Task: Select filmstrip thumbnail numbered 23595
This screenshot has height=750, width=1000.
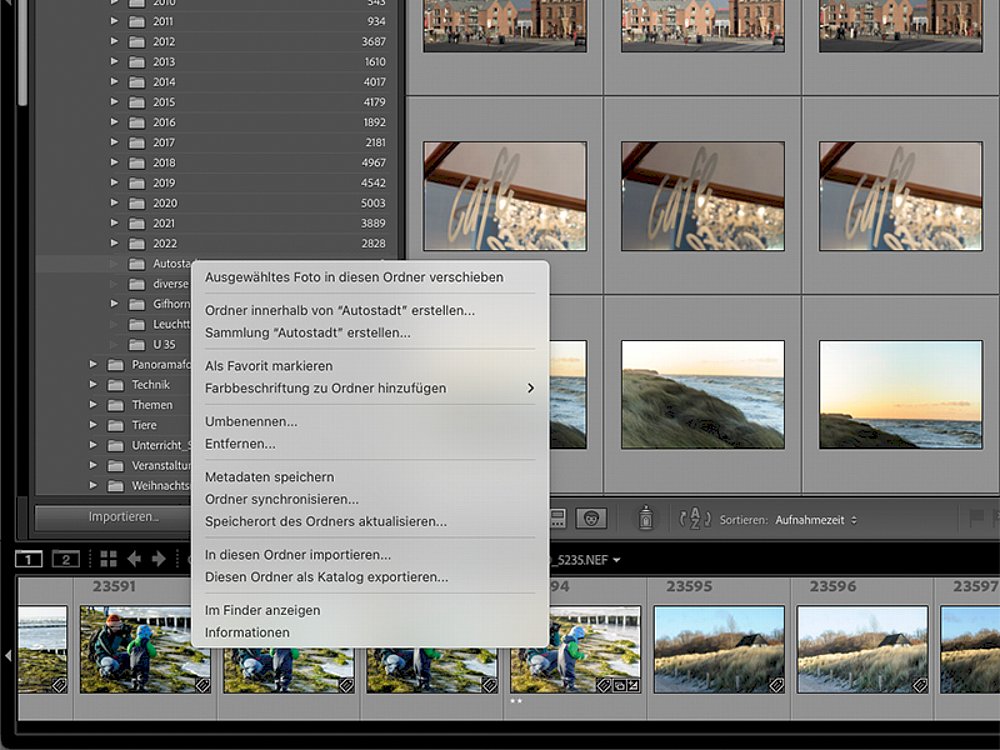Action: click(719, 649)
